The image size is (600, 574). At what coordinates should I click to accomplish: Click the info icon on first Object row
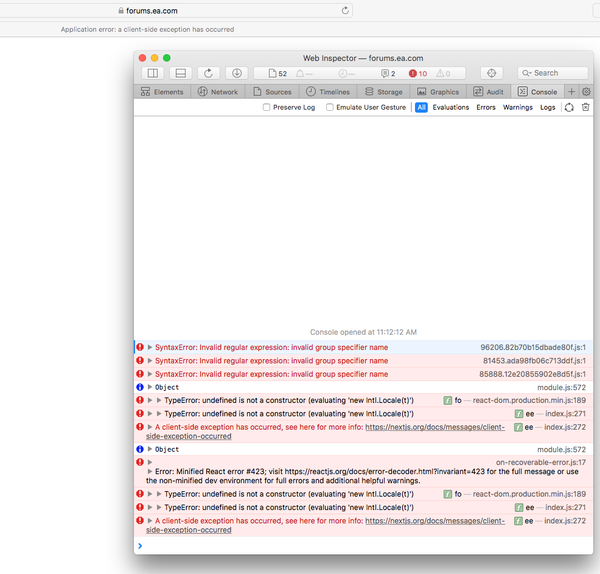[x=140, y=387]
